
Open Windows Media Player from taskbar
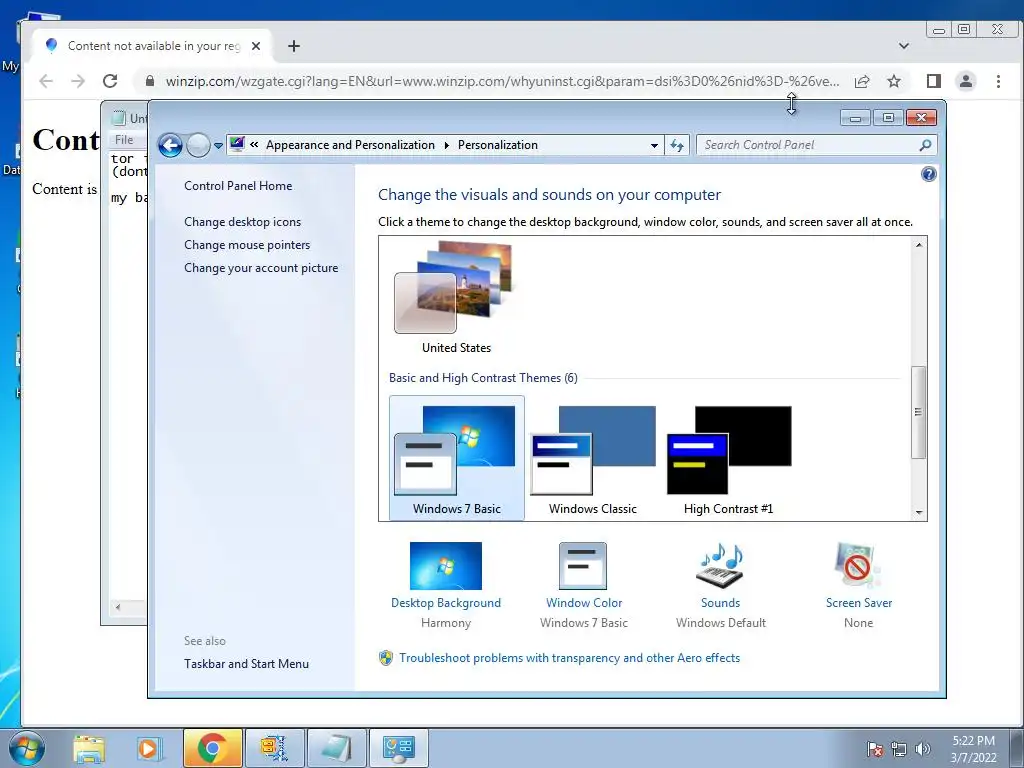pos(148,748)
